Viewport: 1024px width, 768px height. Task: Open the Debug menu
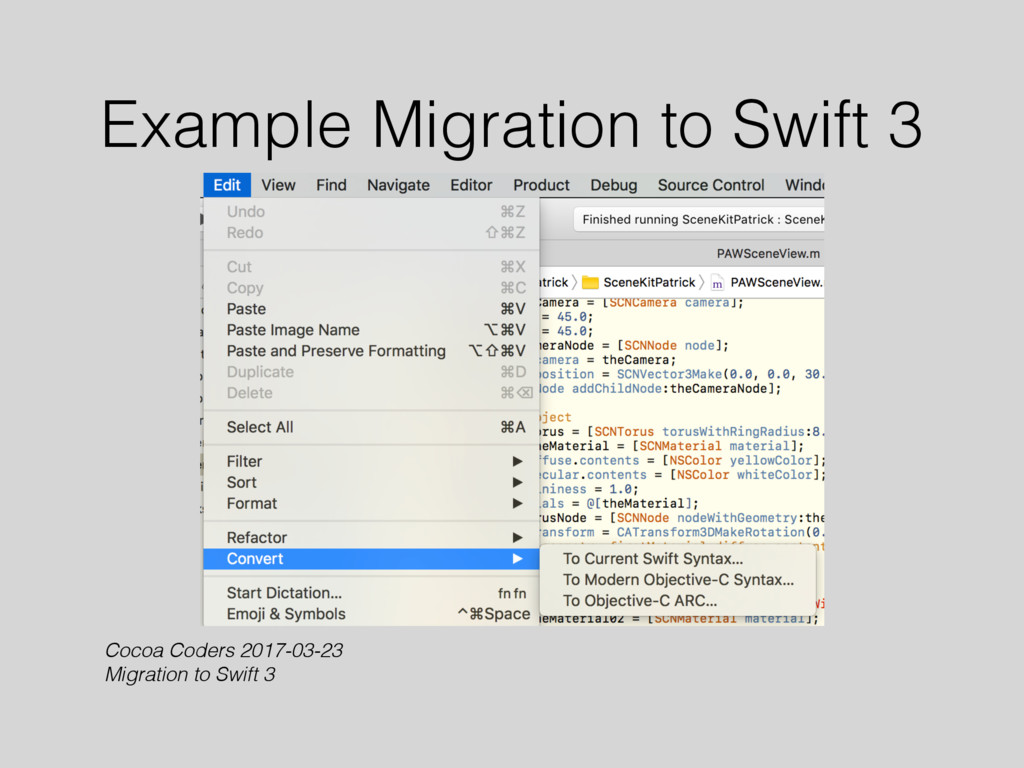[614, 185]
